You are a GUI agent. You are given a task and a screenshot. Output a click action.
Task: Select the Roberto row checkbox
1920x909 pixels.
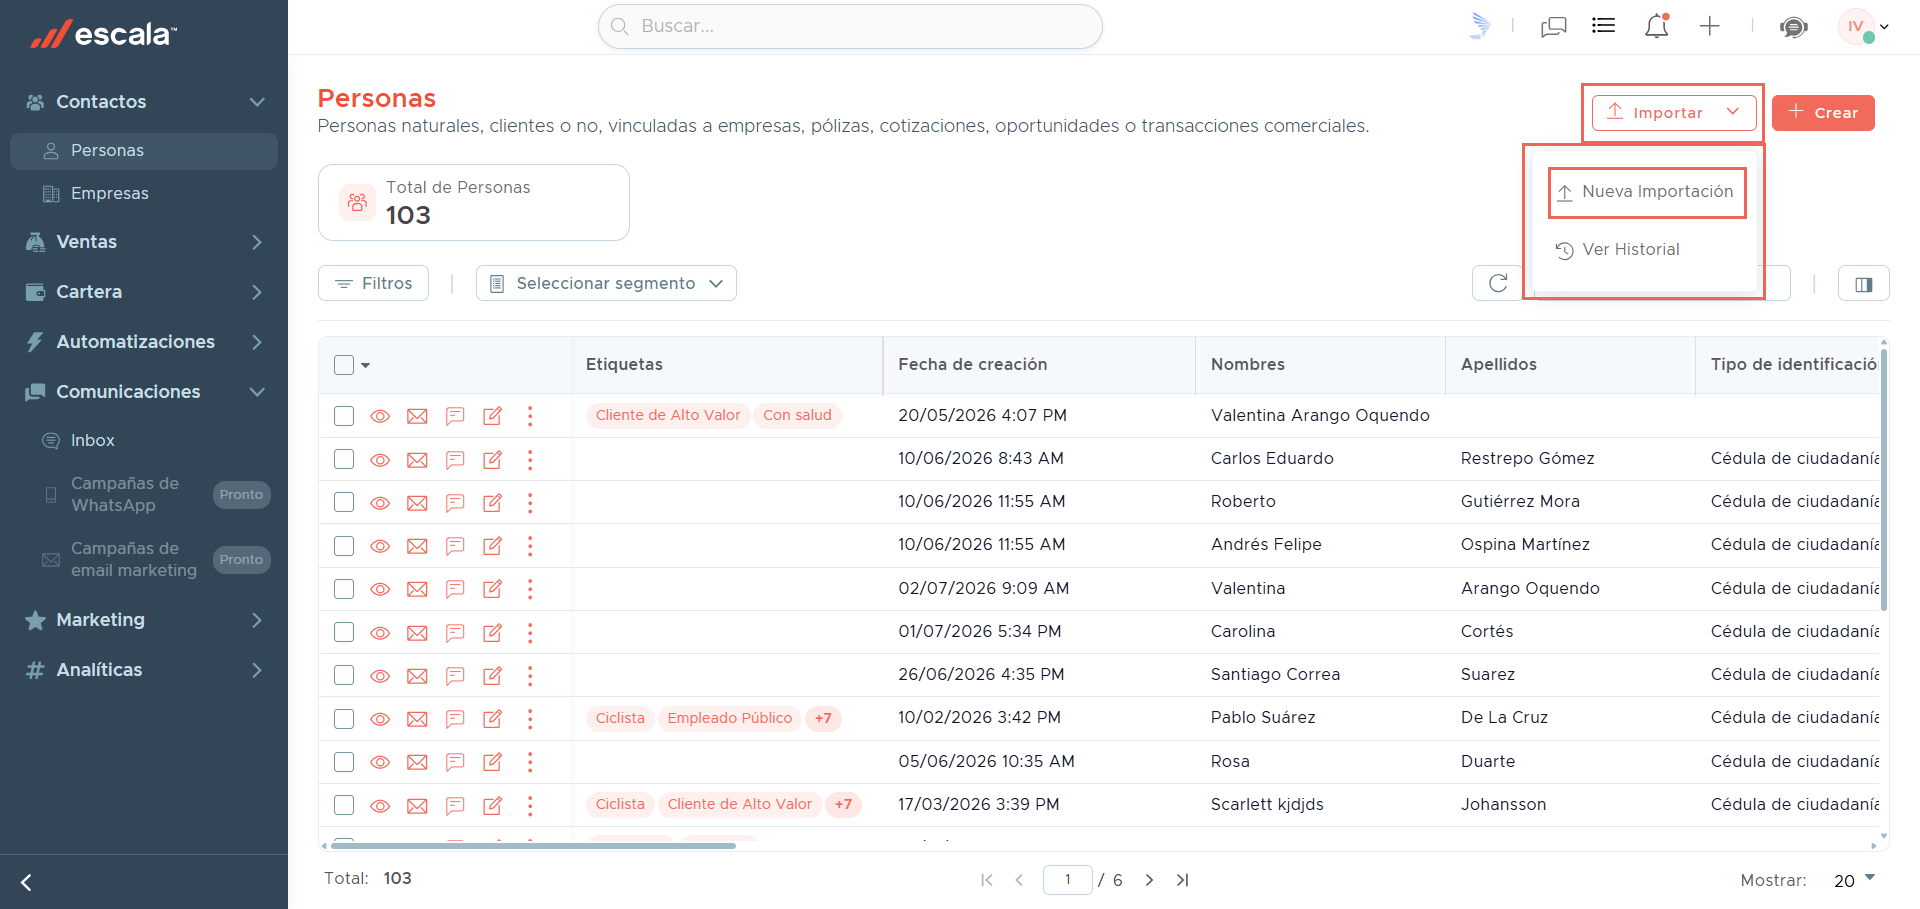point(344,502)
